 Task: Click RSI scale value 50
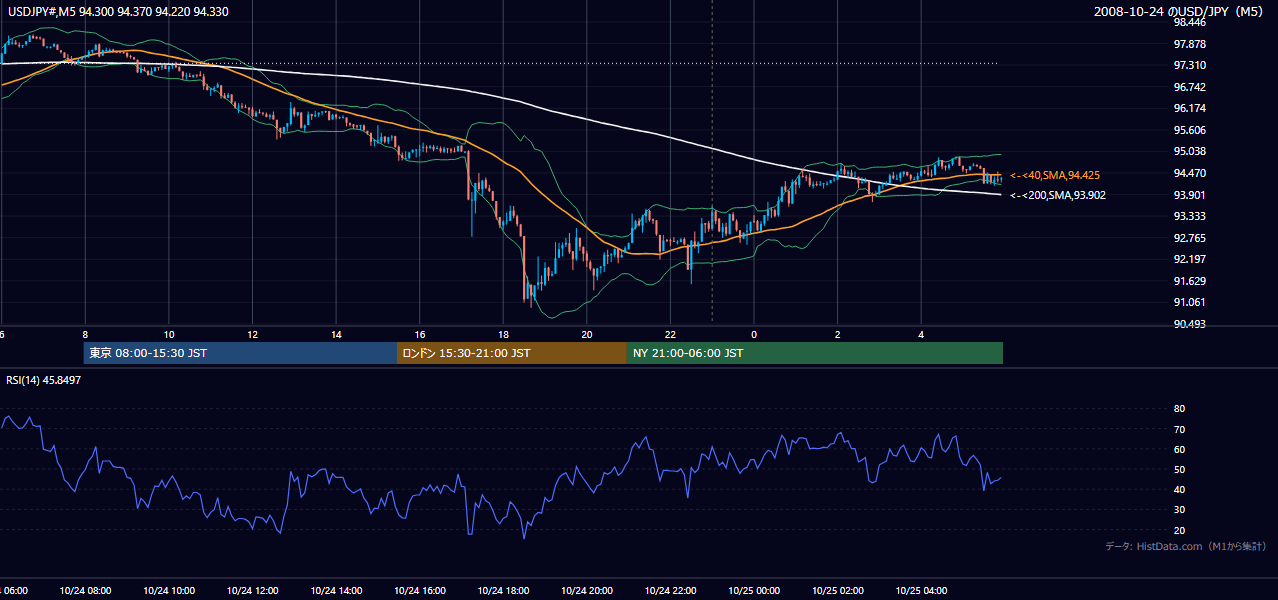pyautogui.click(x=1179, y=469)
